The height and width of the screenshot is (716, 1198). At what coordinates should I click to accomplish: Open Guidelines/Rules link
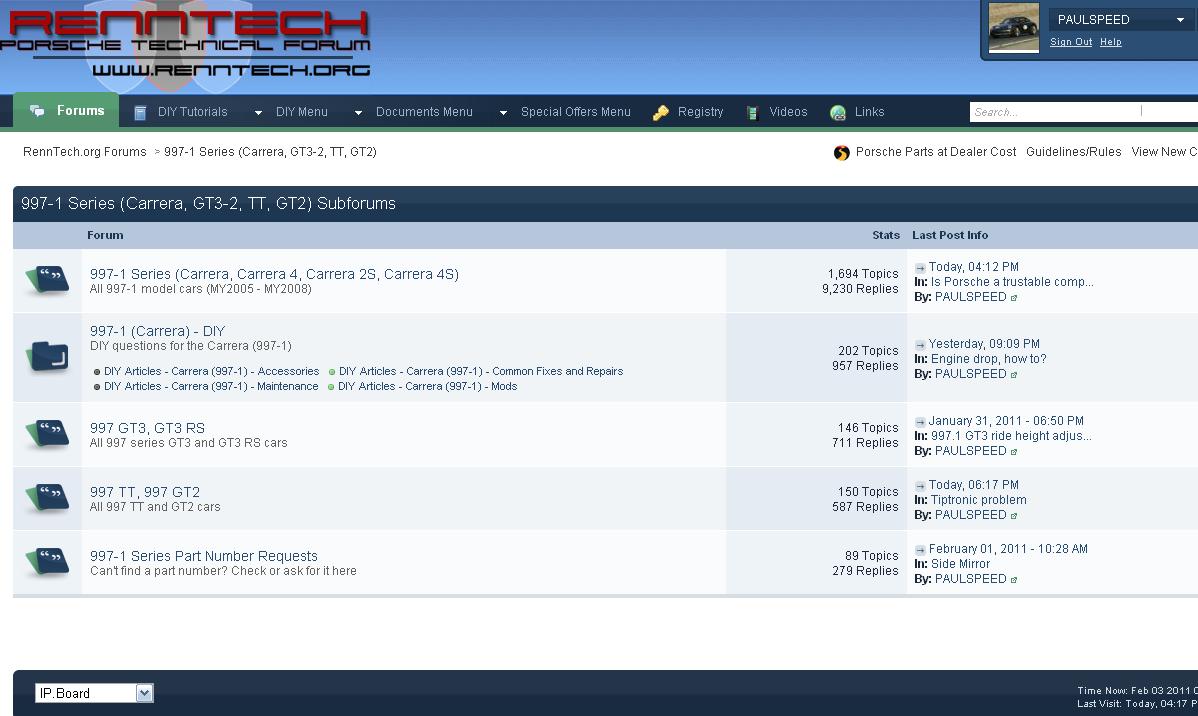[1073, 151]
